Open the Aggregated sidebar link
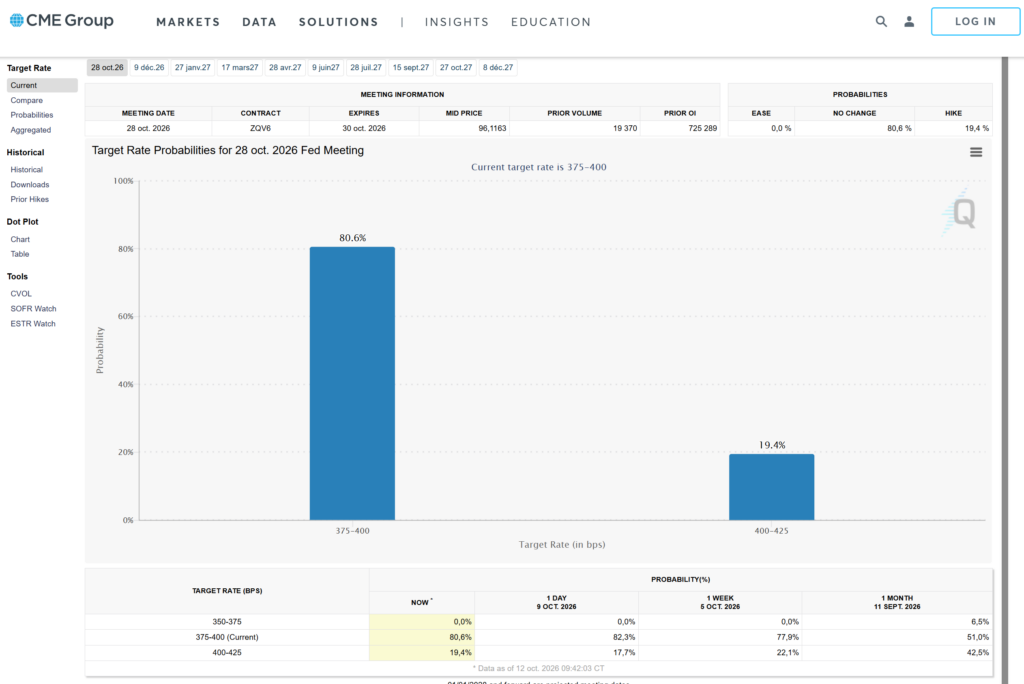This screenshot has height=684, width=1024. coord(31,130)
